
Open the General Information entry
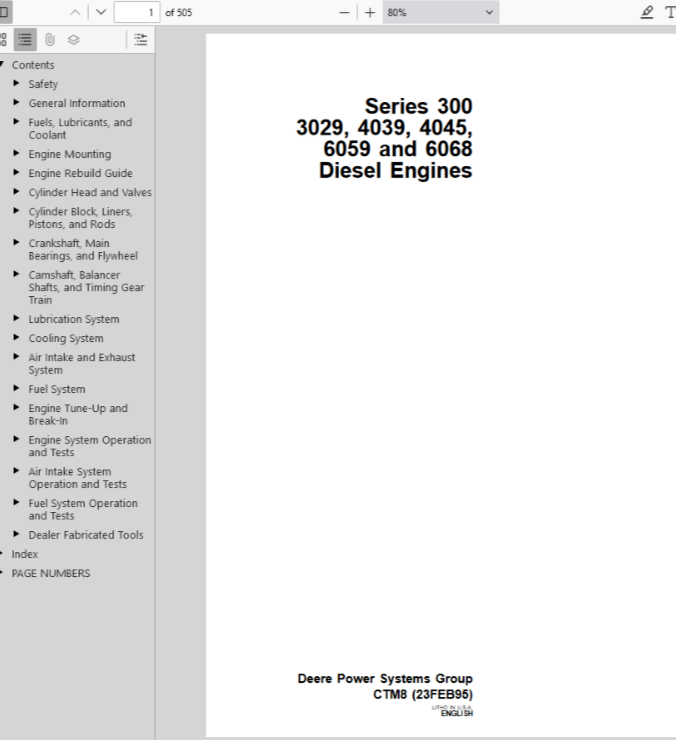click(77, 103)
